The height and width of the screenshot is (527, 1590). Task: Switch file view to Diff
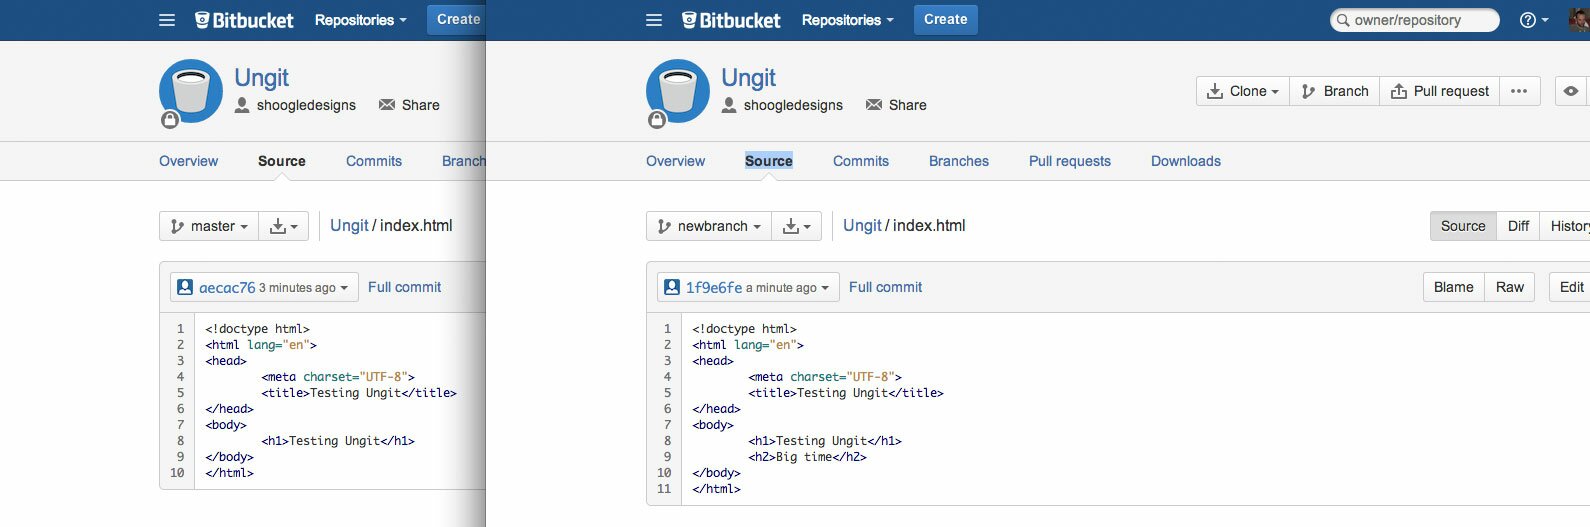point(1518,226)
